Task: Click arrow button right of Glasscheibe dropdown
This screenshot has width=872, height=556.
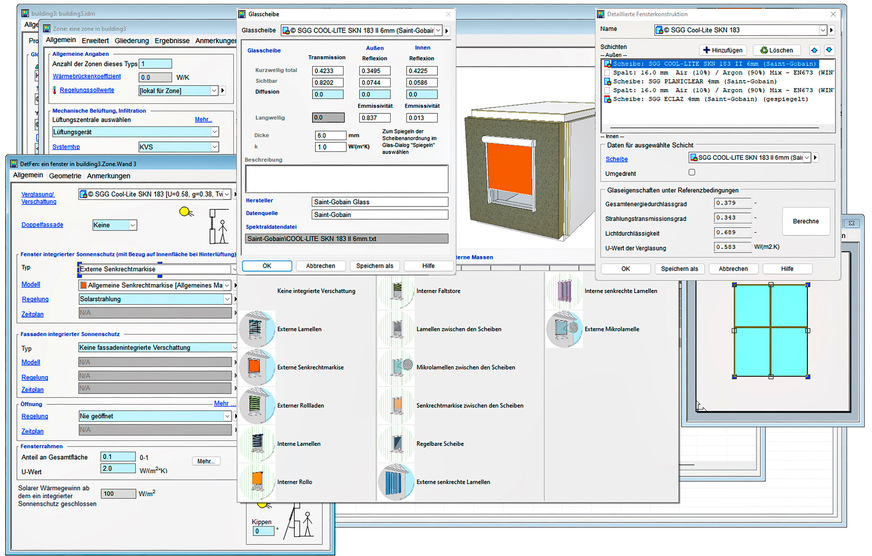Action: coord(447,31)
